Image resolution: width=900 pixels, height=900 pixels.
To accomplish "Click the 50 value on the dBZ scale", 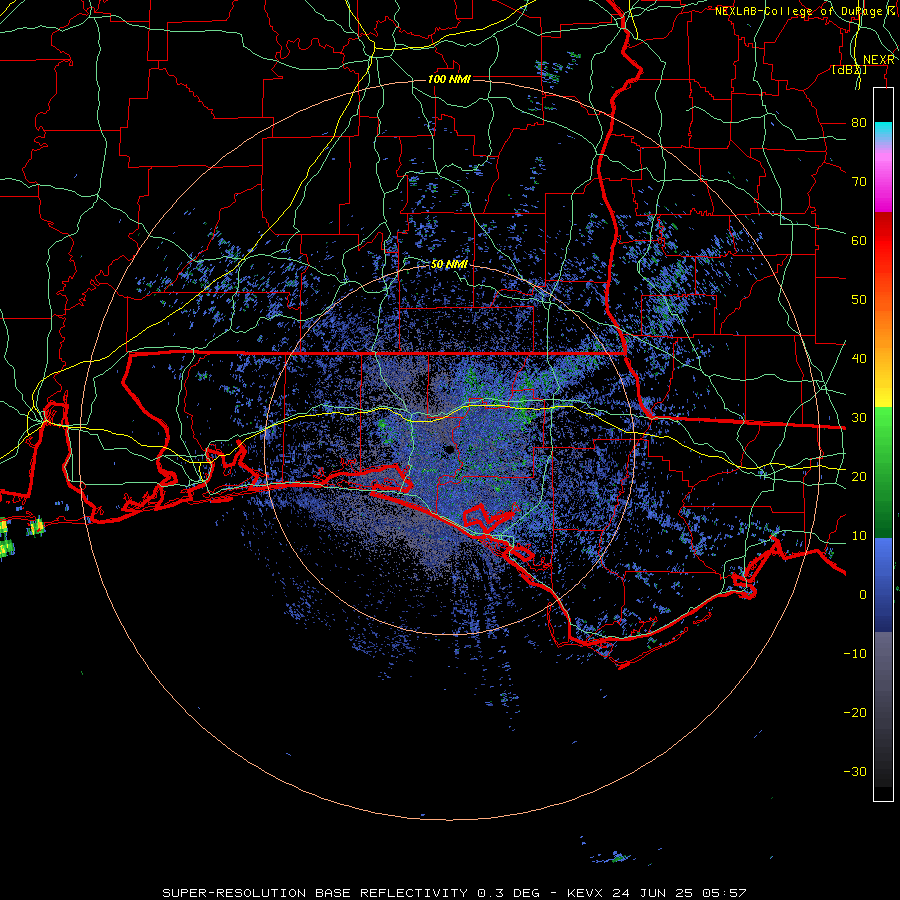I will 859,300.
